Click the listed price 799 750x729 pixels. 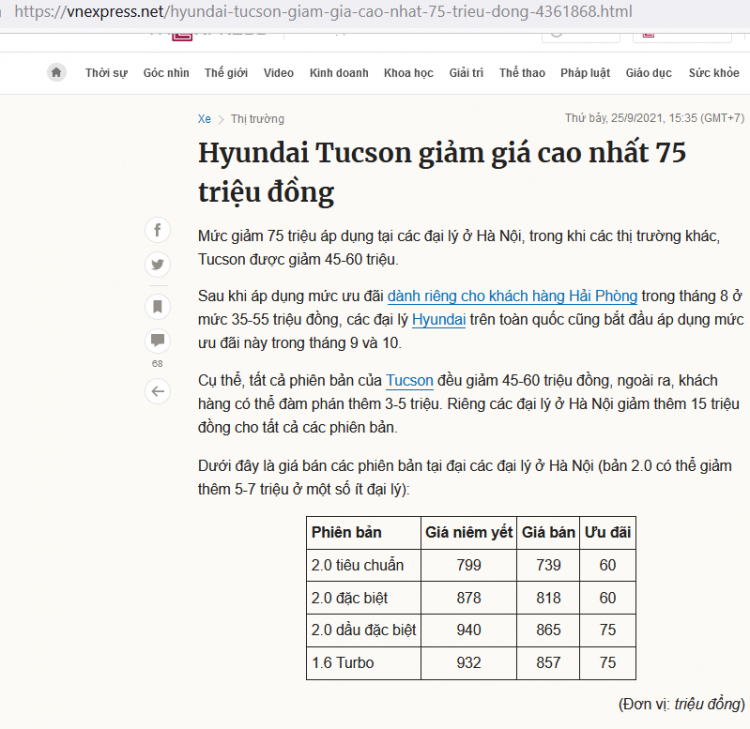[x=469, y=565]
